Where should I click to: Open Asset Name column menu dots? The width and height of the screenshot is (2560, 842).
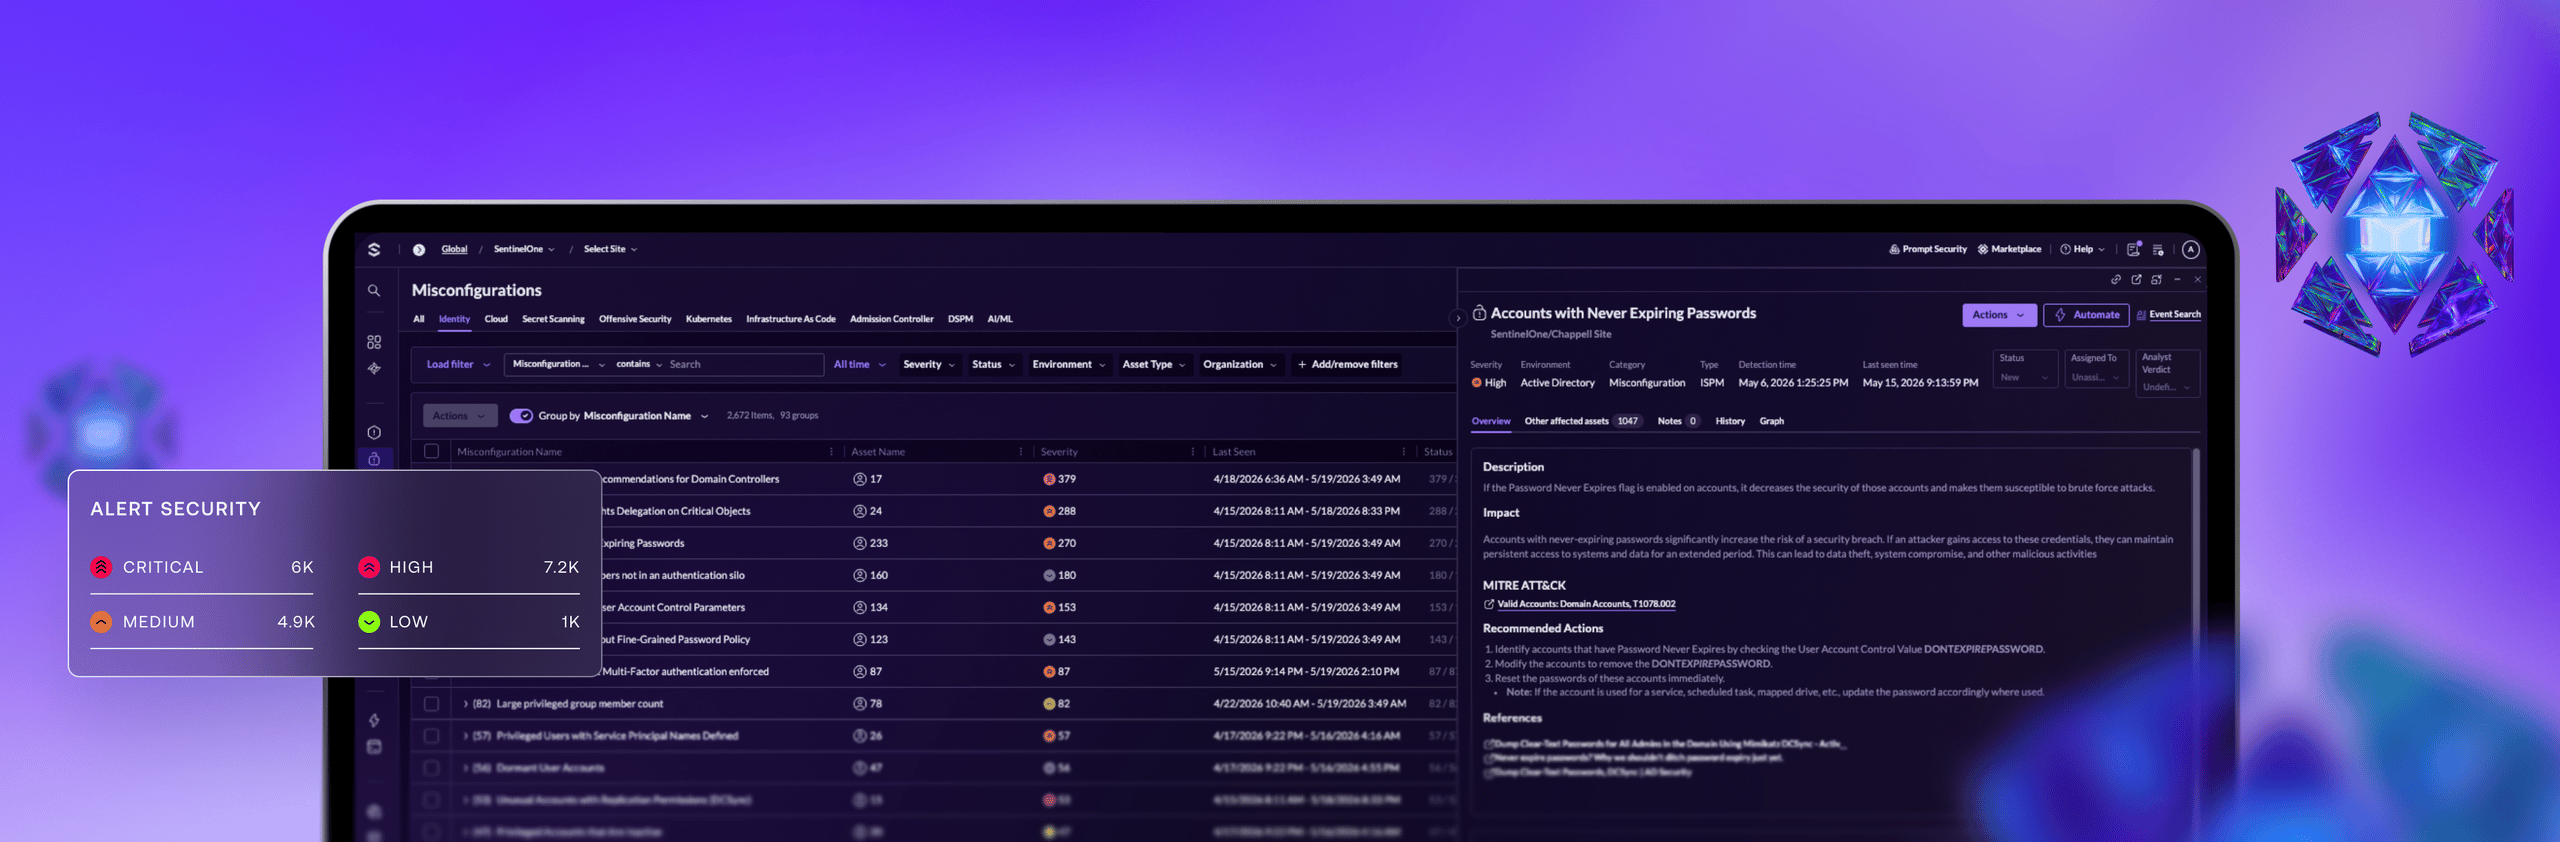(x=1021, y=452)
